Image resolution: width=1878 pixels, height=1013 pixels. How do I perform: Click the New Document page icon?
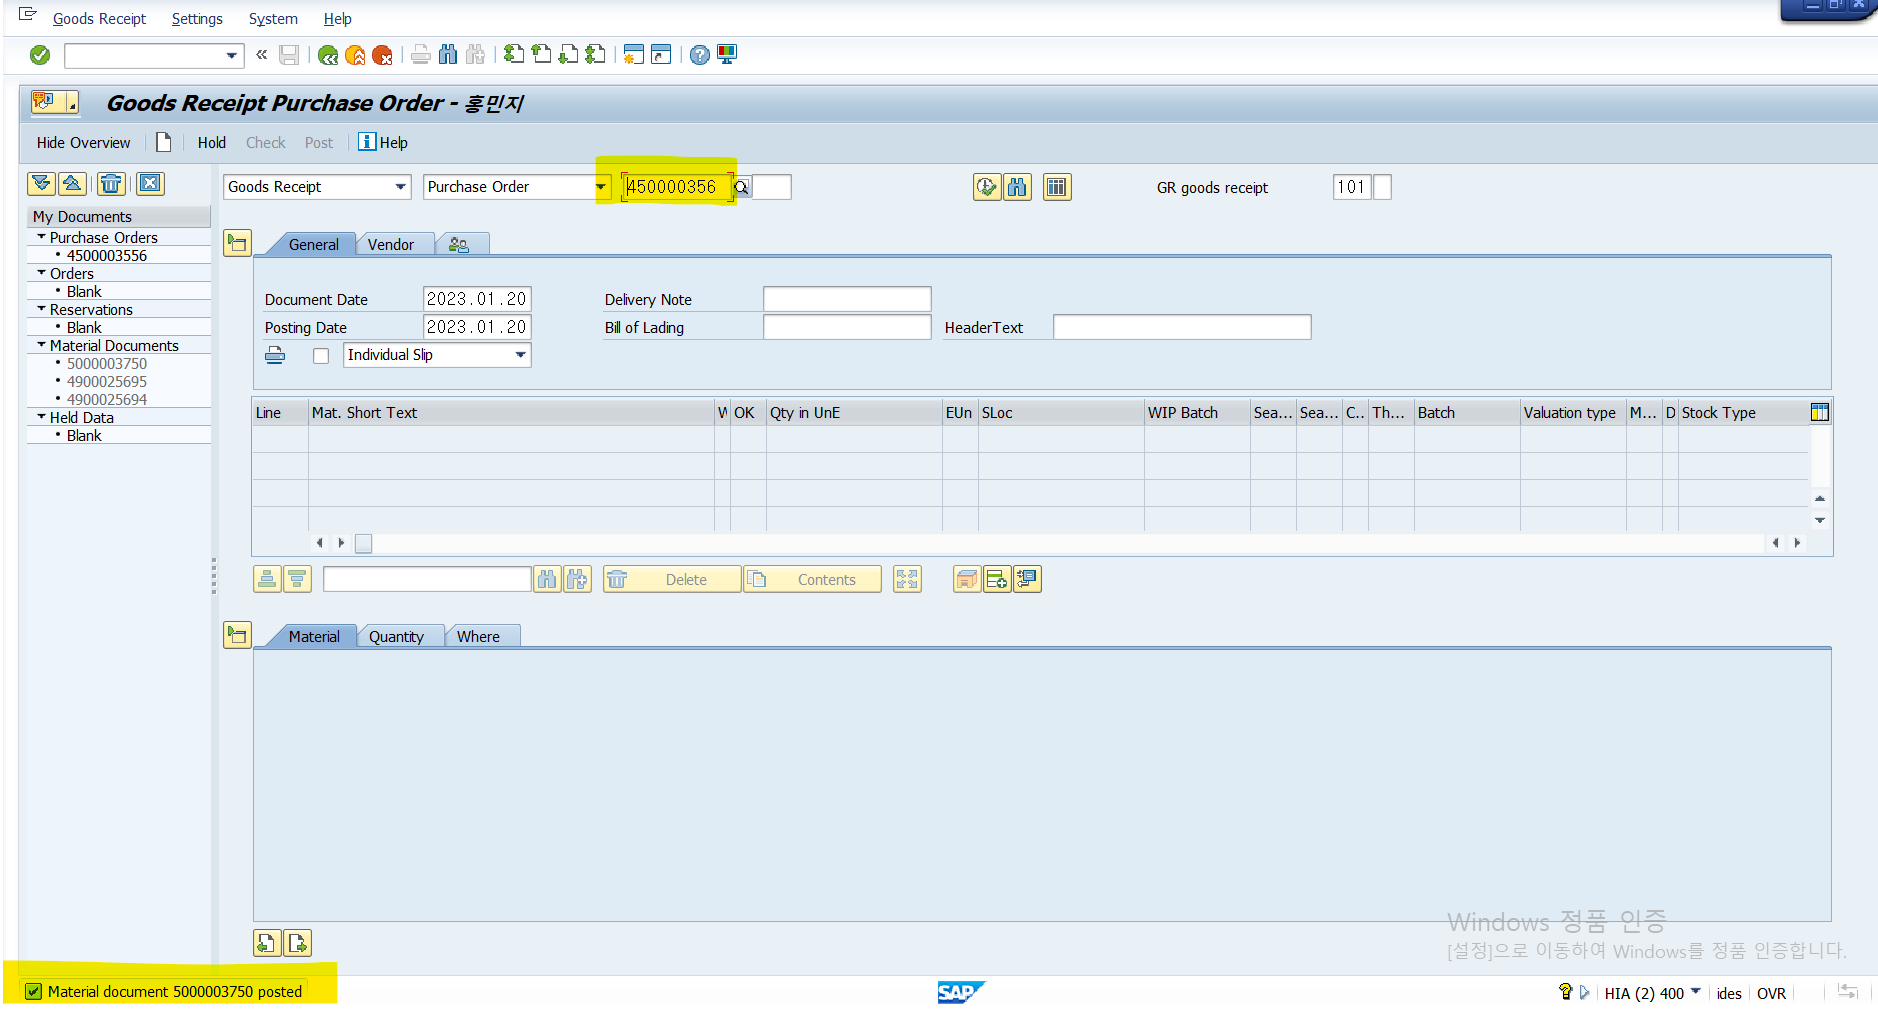point(164,142)
